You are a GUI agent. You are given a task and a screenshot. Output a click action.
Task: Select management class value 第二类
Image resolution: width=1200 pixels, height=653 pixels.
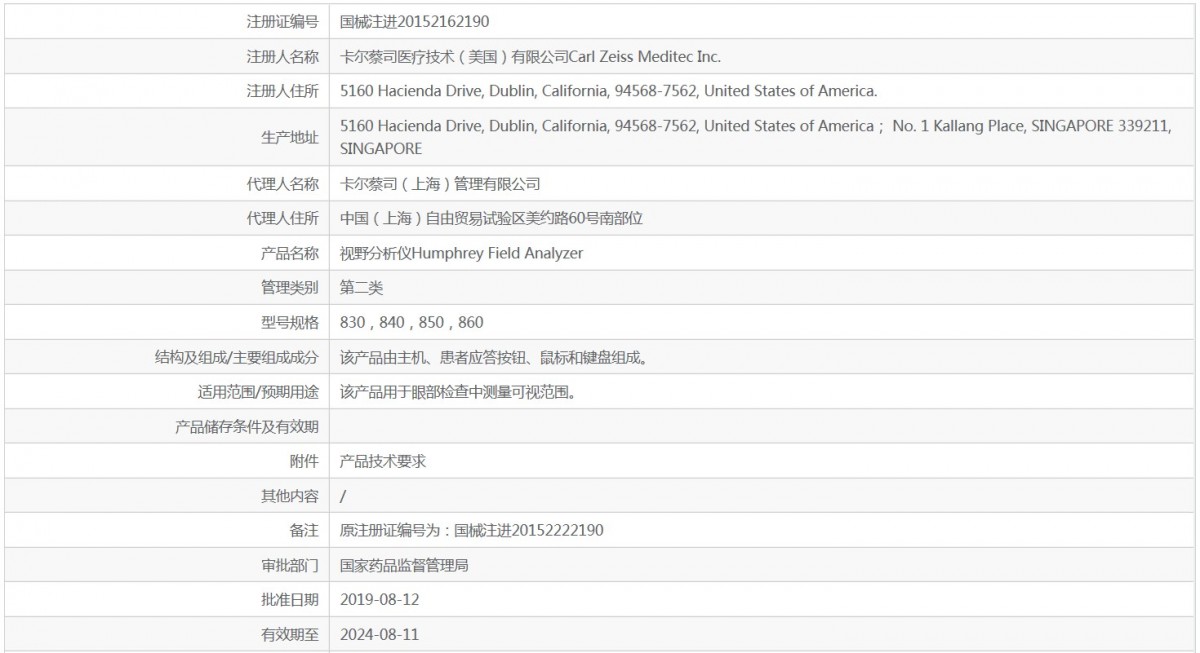coord(361,287)
